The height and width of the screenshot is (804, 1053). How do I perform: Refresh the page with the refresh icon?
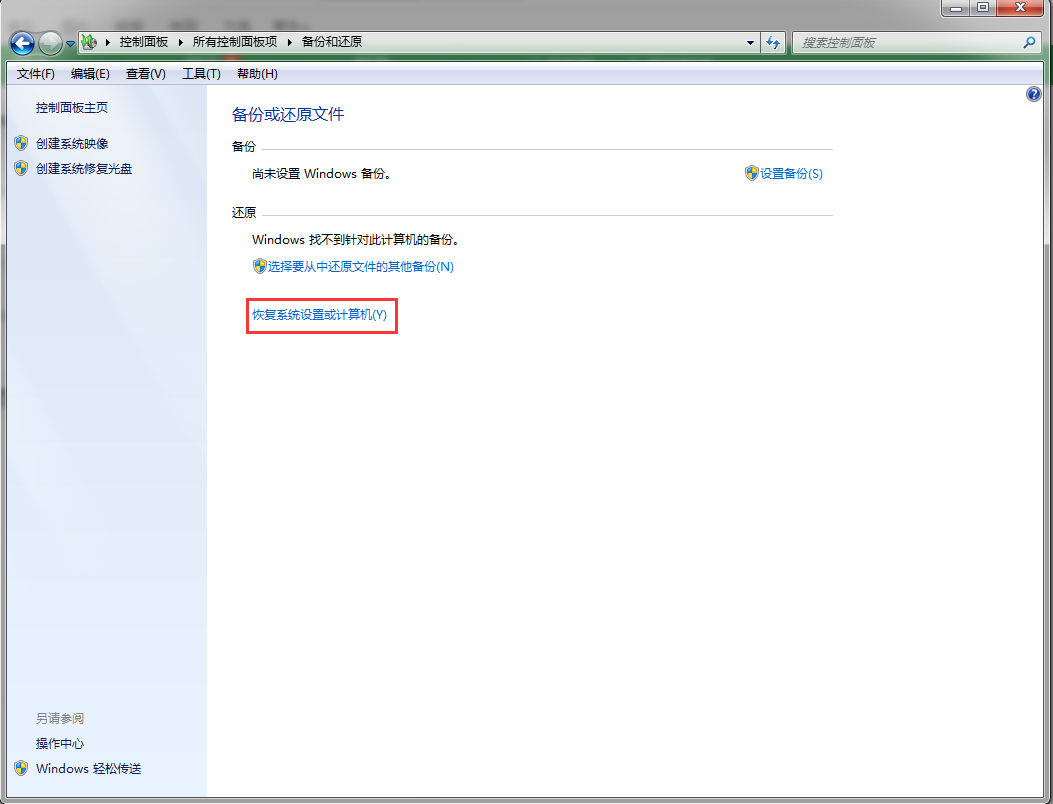tap(774, 42)
